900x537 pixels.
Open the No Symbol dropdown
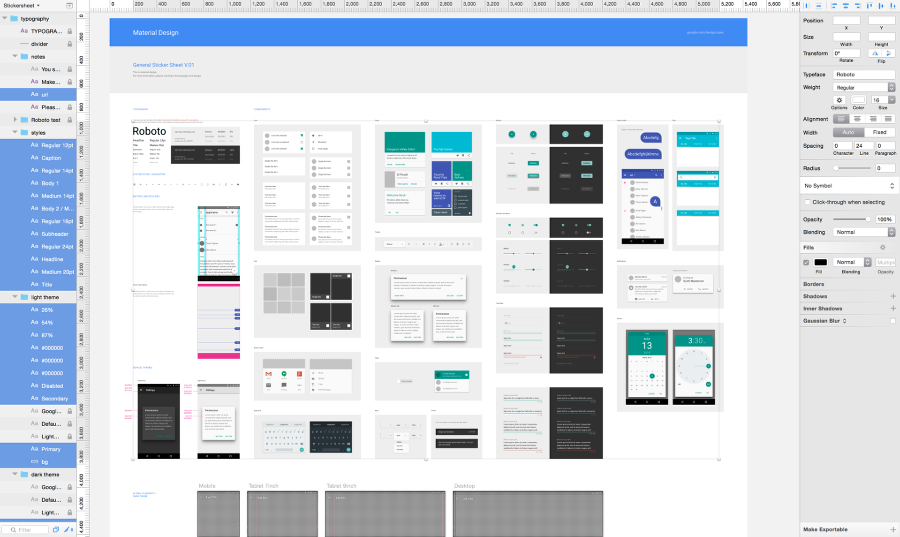pyautogui.click(x=848, y=186)
